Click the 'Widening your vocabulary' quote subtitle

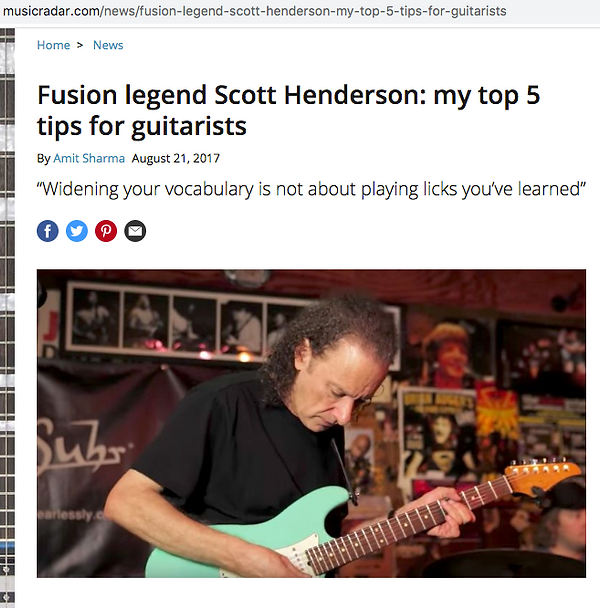311,189
